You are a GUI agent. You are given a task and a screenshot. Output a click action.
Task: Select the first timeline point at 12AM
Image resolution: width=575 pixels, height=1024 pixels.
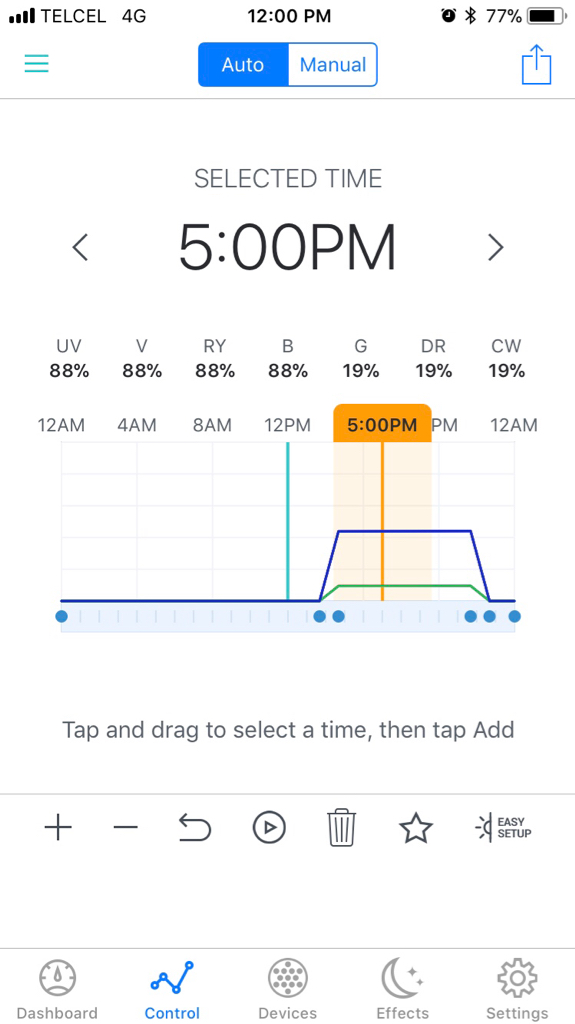point(61,616)
